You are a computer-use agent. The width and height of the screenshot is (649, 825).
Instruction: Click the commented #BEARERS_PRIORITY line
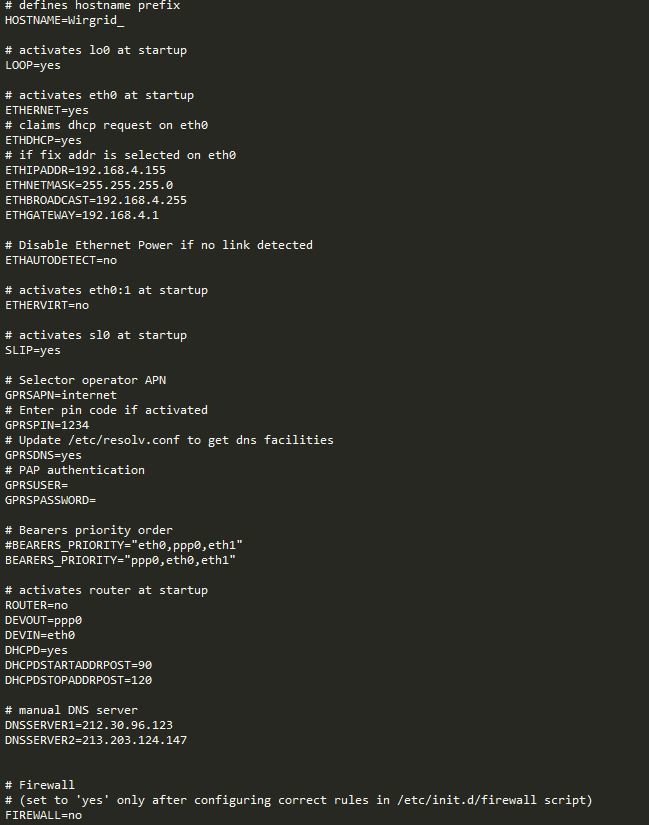pos(124,545)
